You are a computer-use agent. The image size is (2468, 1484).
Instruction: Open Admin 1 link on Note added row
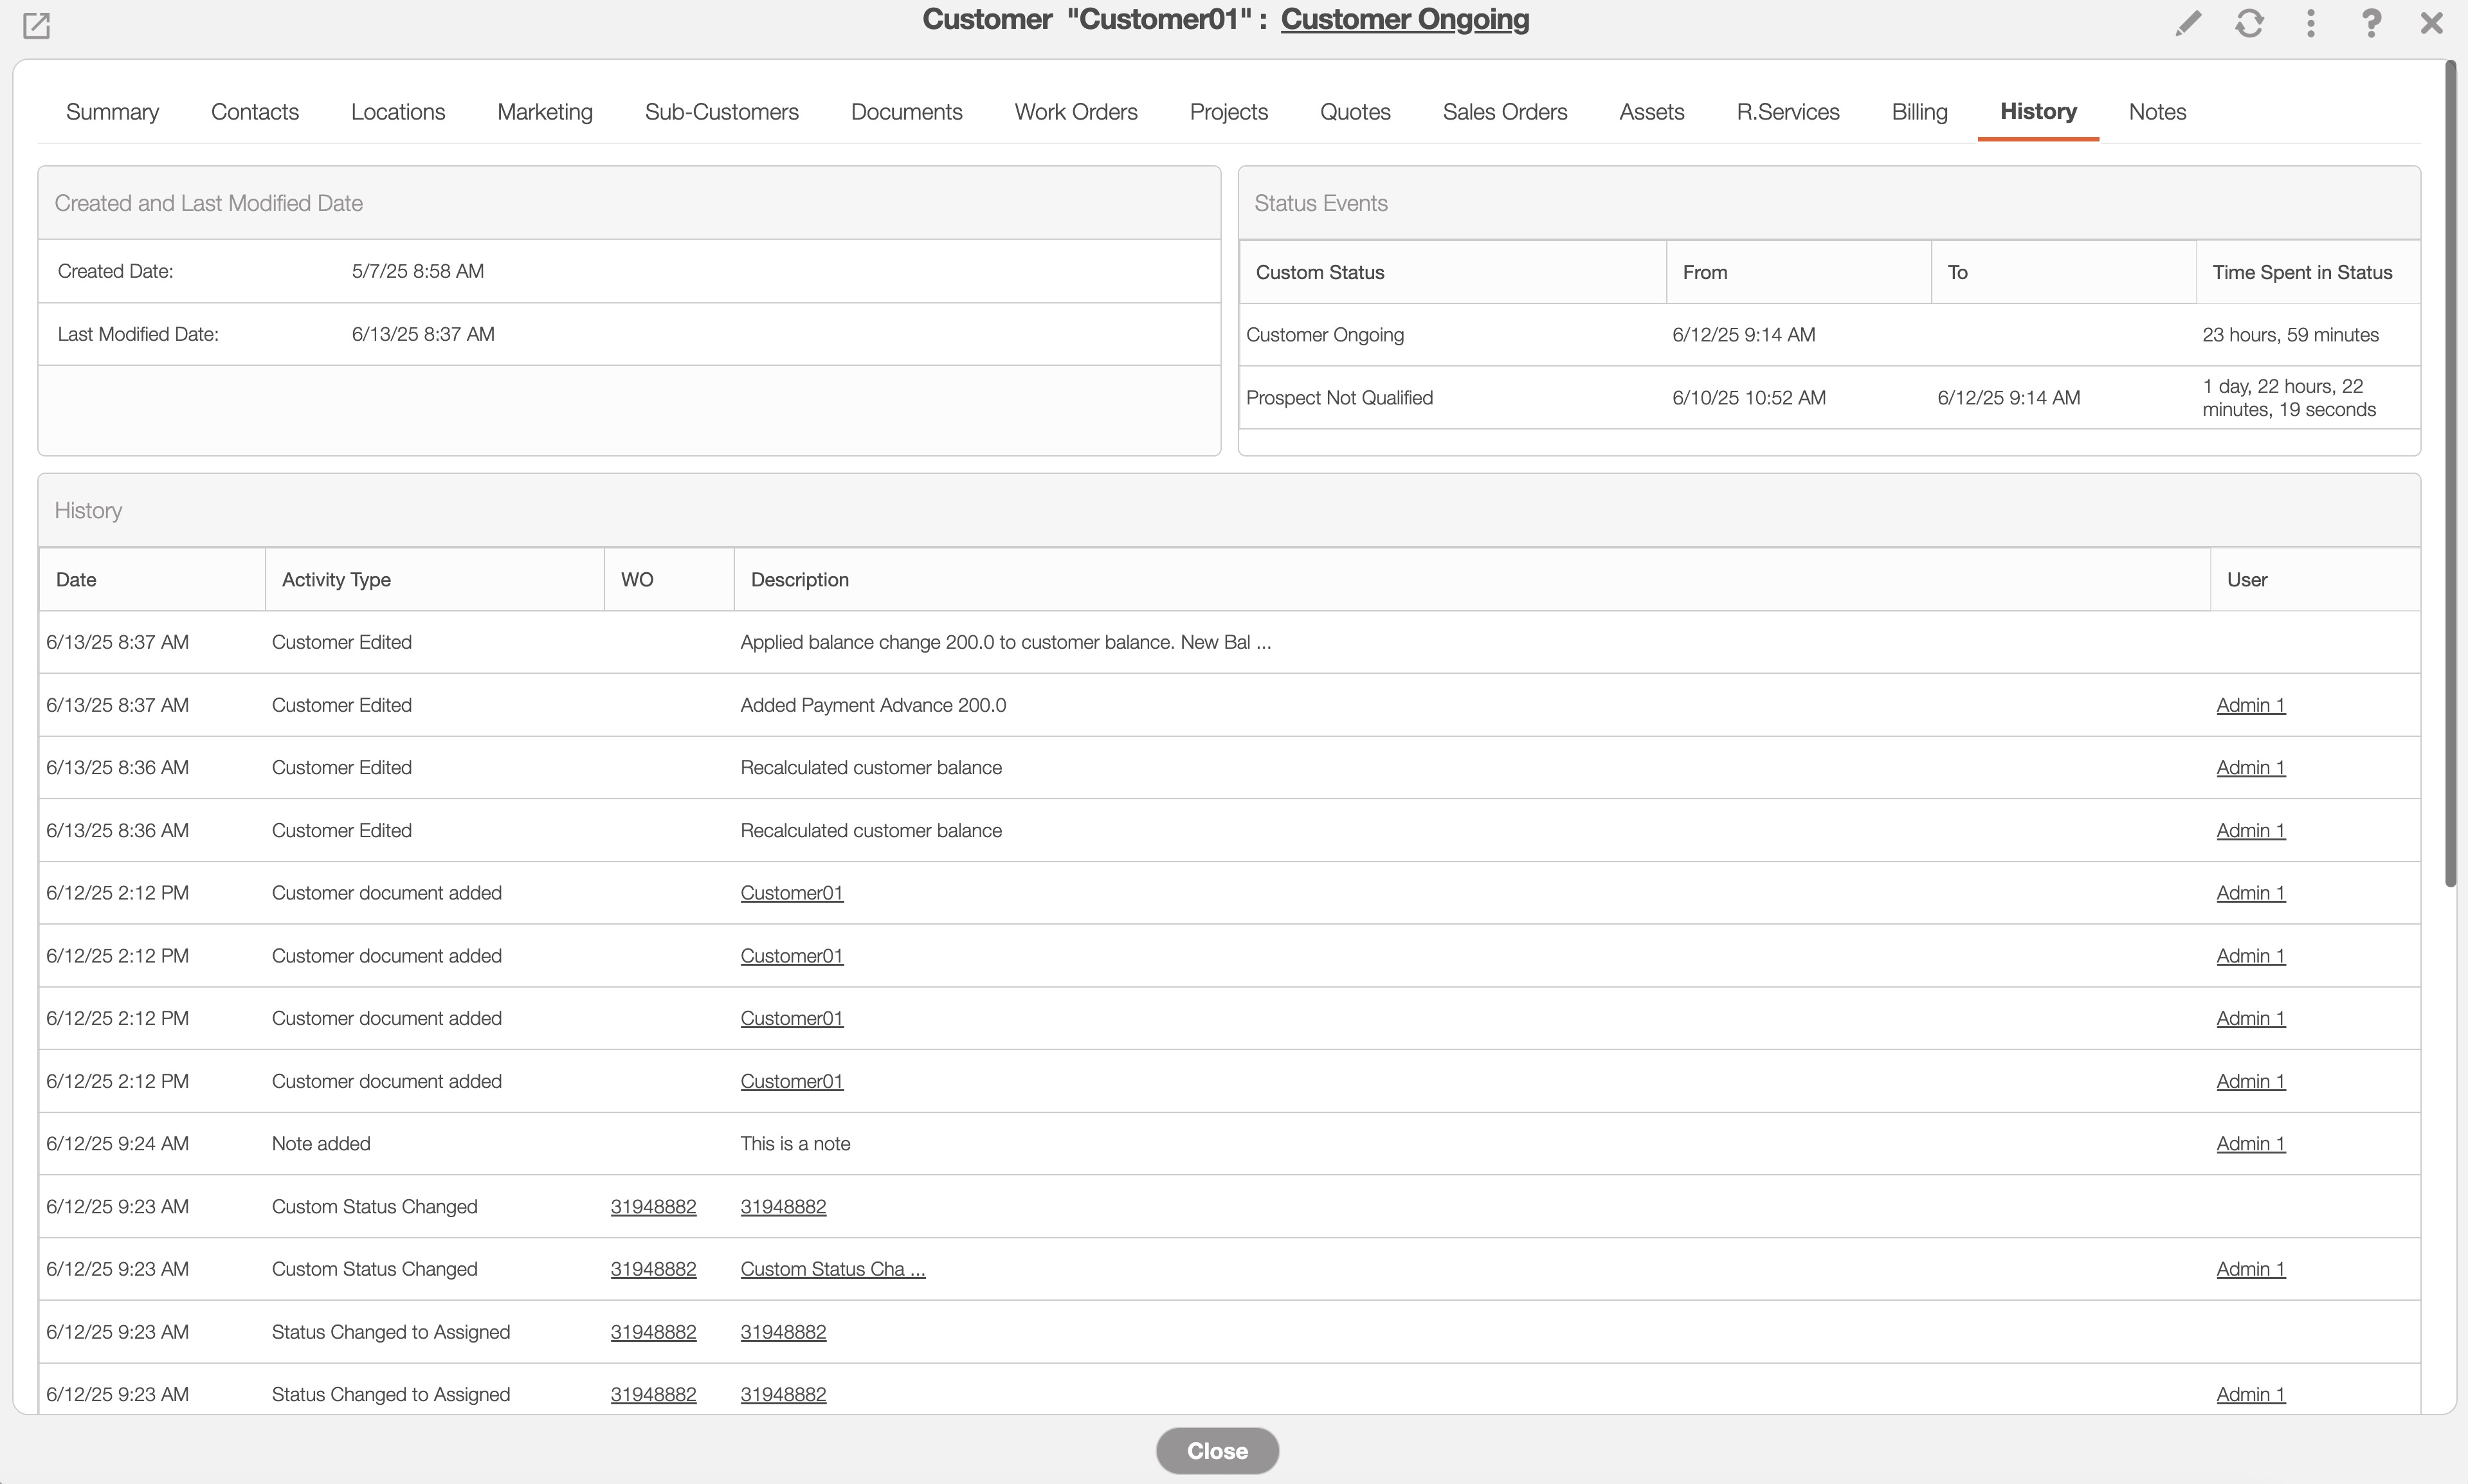pos(2250,1144)
